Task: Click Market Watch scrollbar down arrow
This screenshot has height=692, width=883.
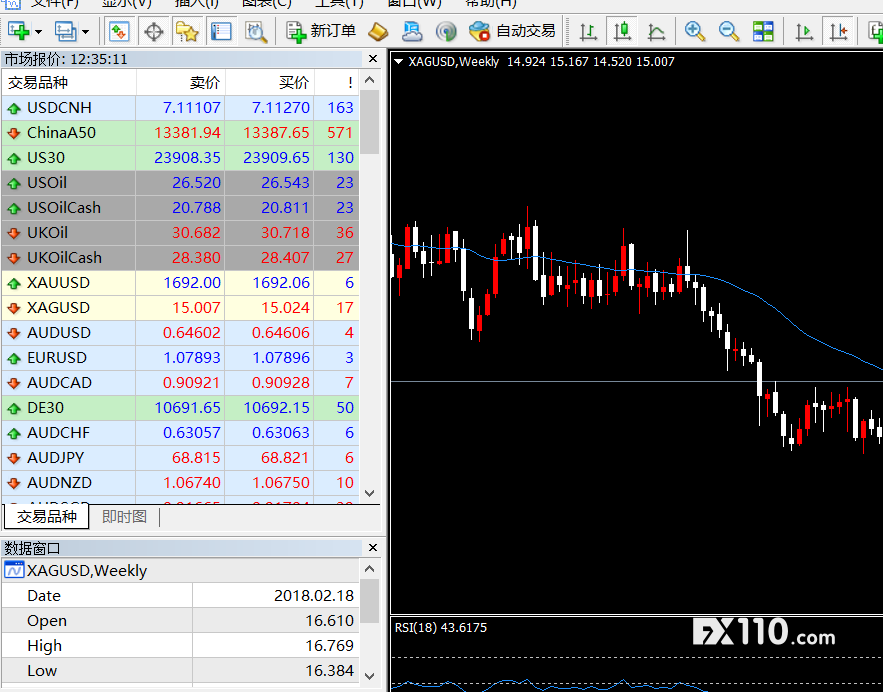Action: 370,493
